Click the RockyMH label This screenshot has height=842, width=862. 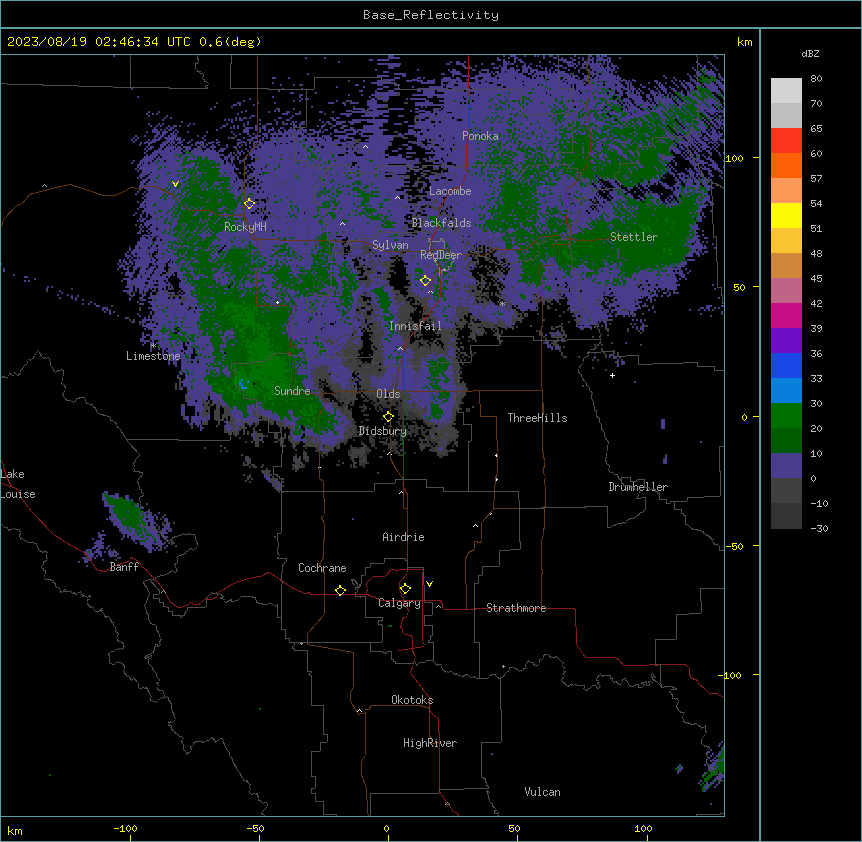tap(245, 227)
